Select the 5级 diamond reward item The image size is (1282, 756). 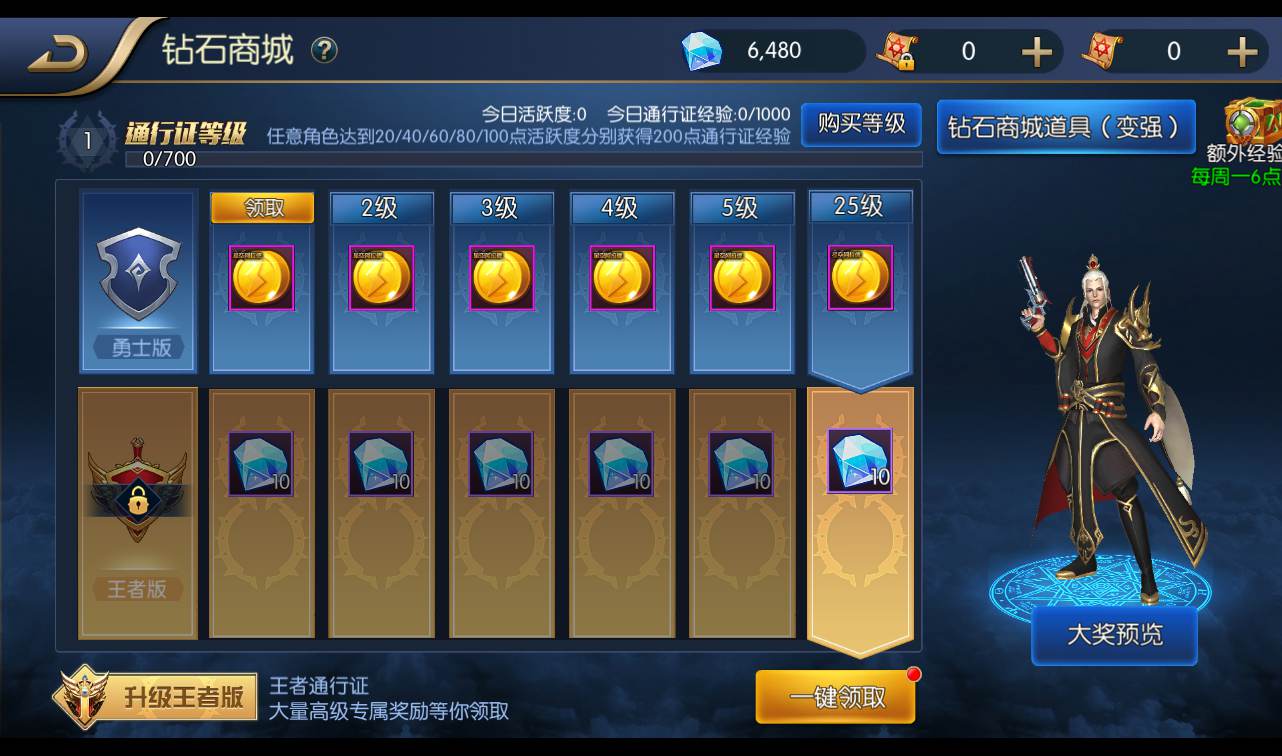pos(742,463)
